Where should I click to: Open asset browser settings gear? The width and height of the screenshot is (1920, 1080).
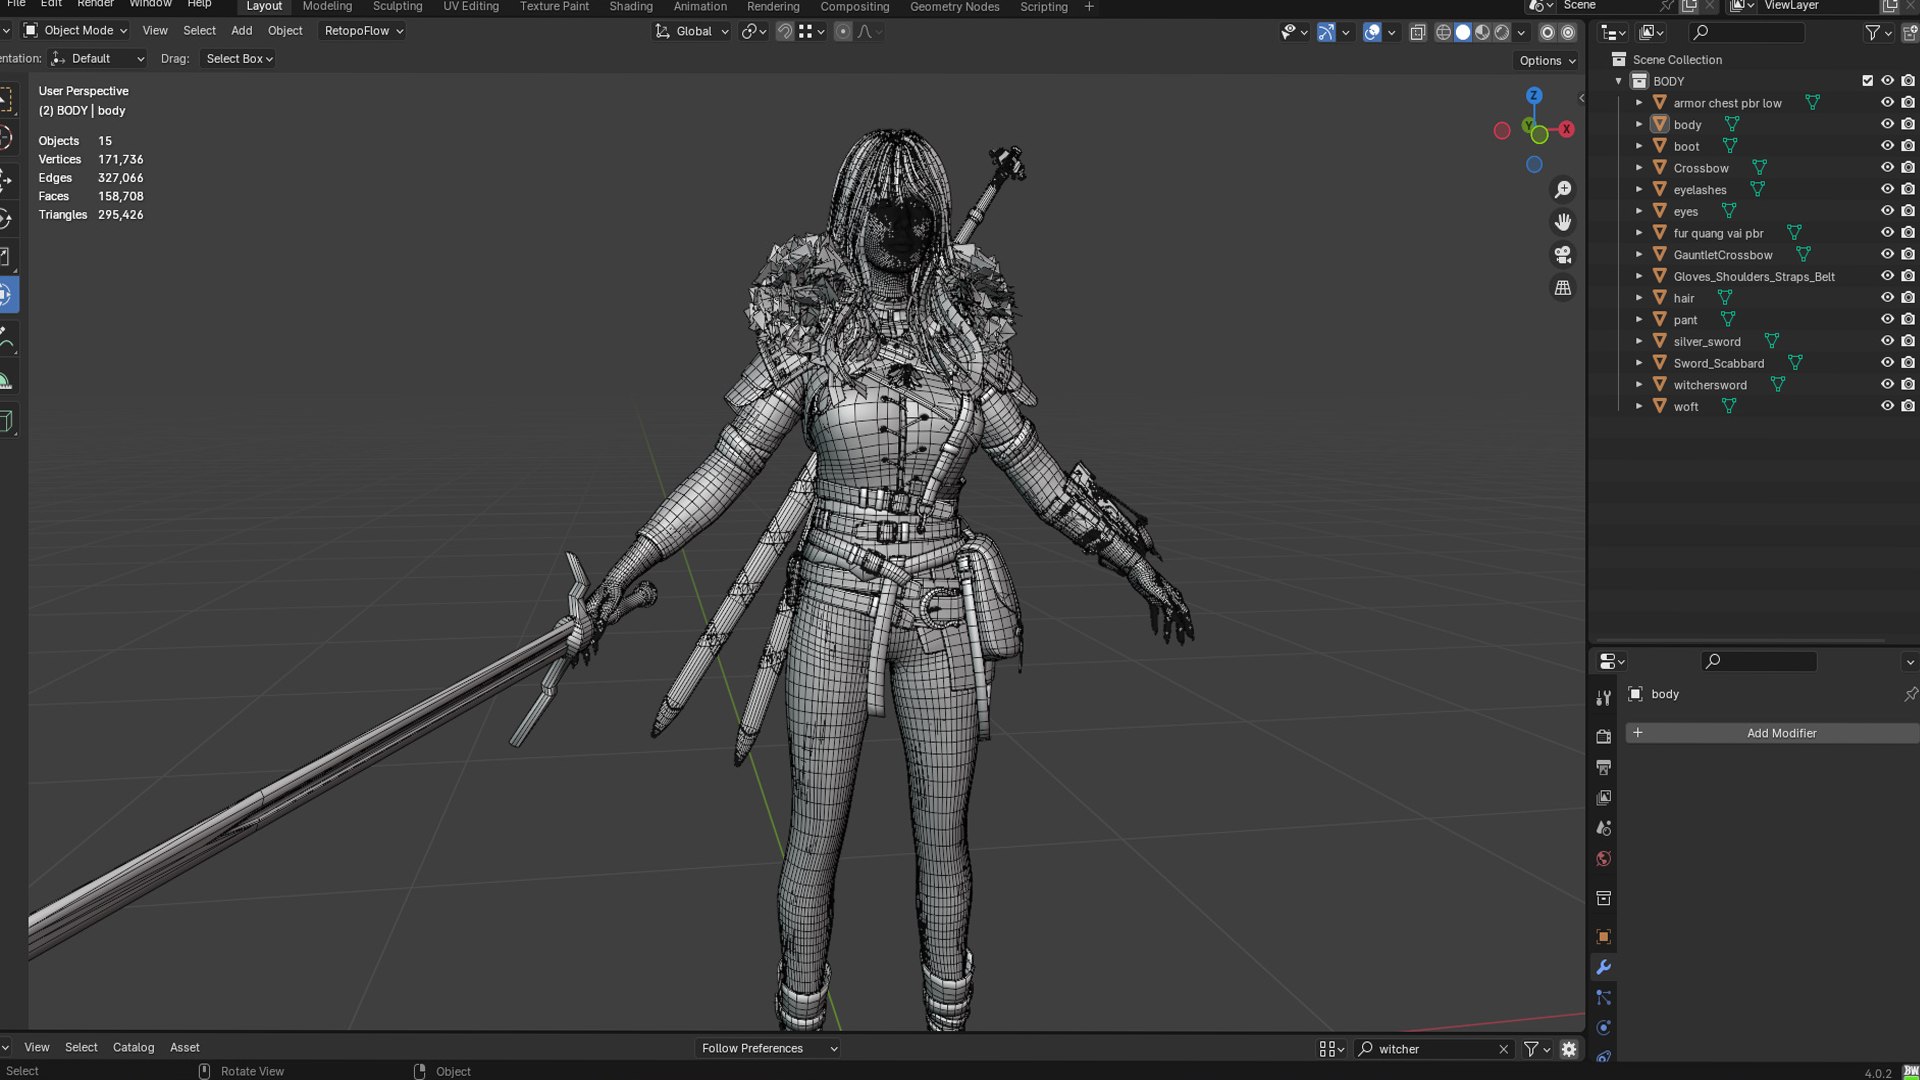point(1569,1049)
